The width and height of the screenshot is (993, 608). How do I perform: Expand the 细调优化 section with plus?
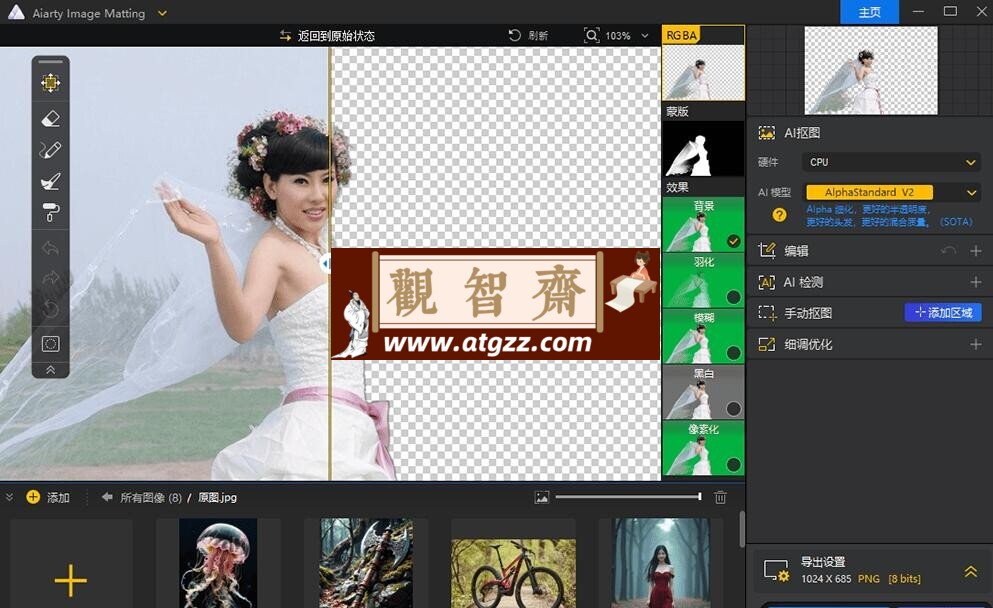coord(975,344)
